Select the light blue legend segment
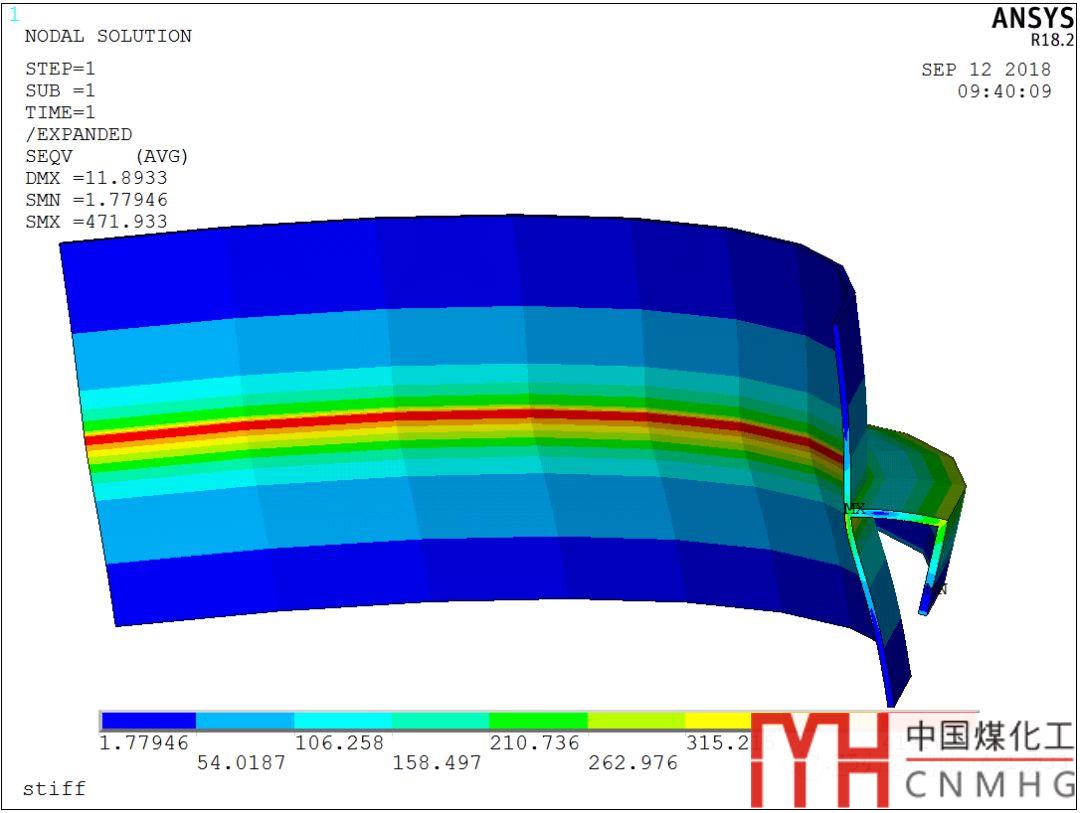 click(x=245, y=721)
